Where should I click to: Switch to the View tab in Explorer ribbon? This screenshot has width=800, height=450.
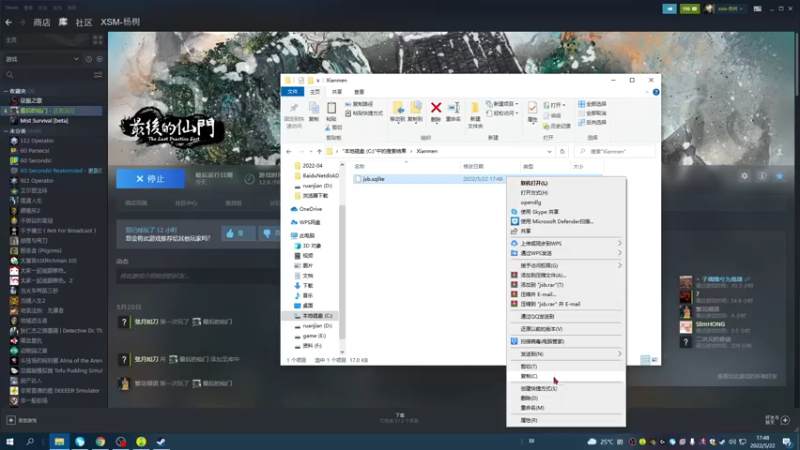pyautogui.click(x=359, y=92)
